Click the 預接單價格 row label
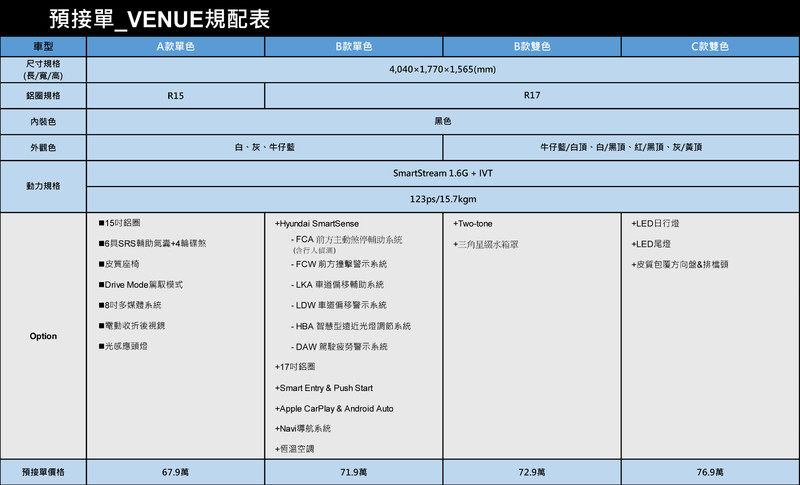Image resolution: width=800 pixels, height=485 pixels. [43, 472]
